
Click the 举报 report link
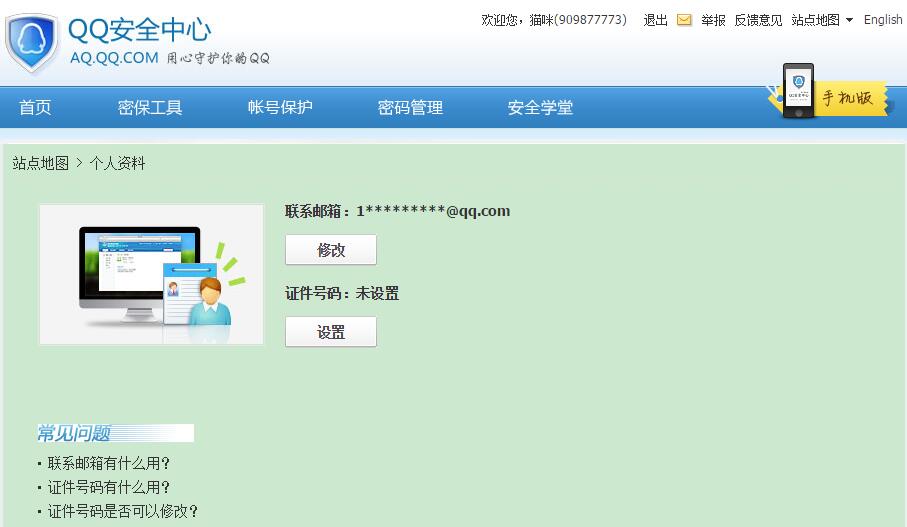click(x=713, y=20)
